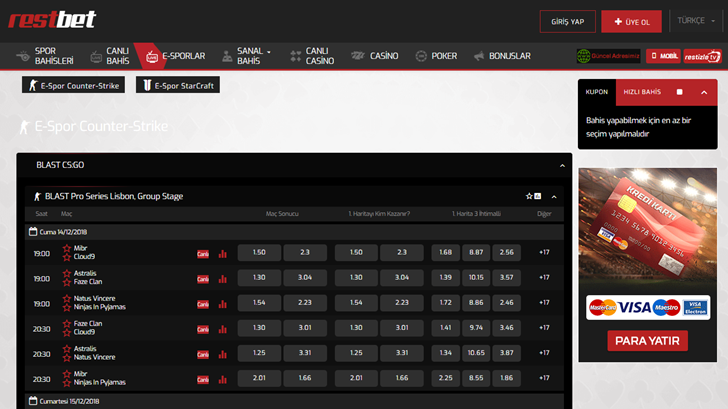This screenshot has height=409, width=728.
Task: Switch to the Kupon tab
Action: pos(597,92)
